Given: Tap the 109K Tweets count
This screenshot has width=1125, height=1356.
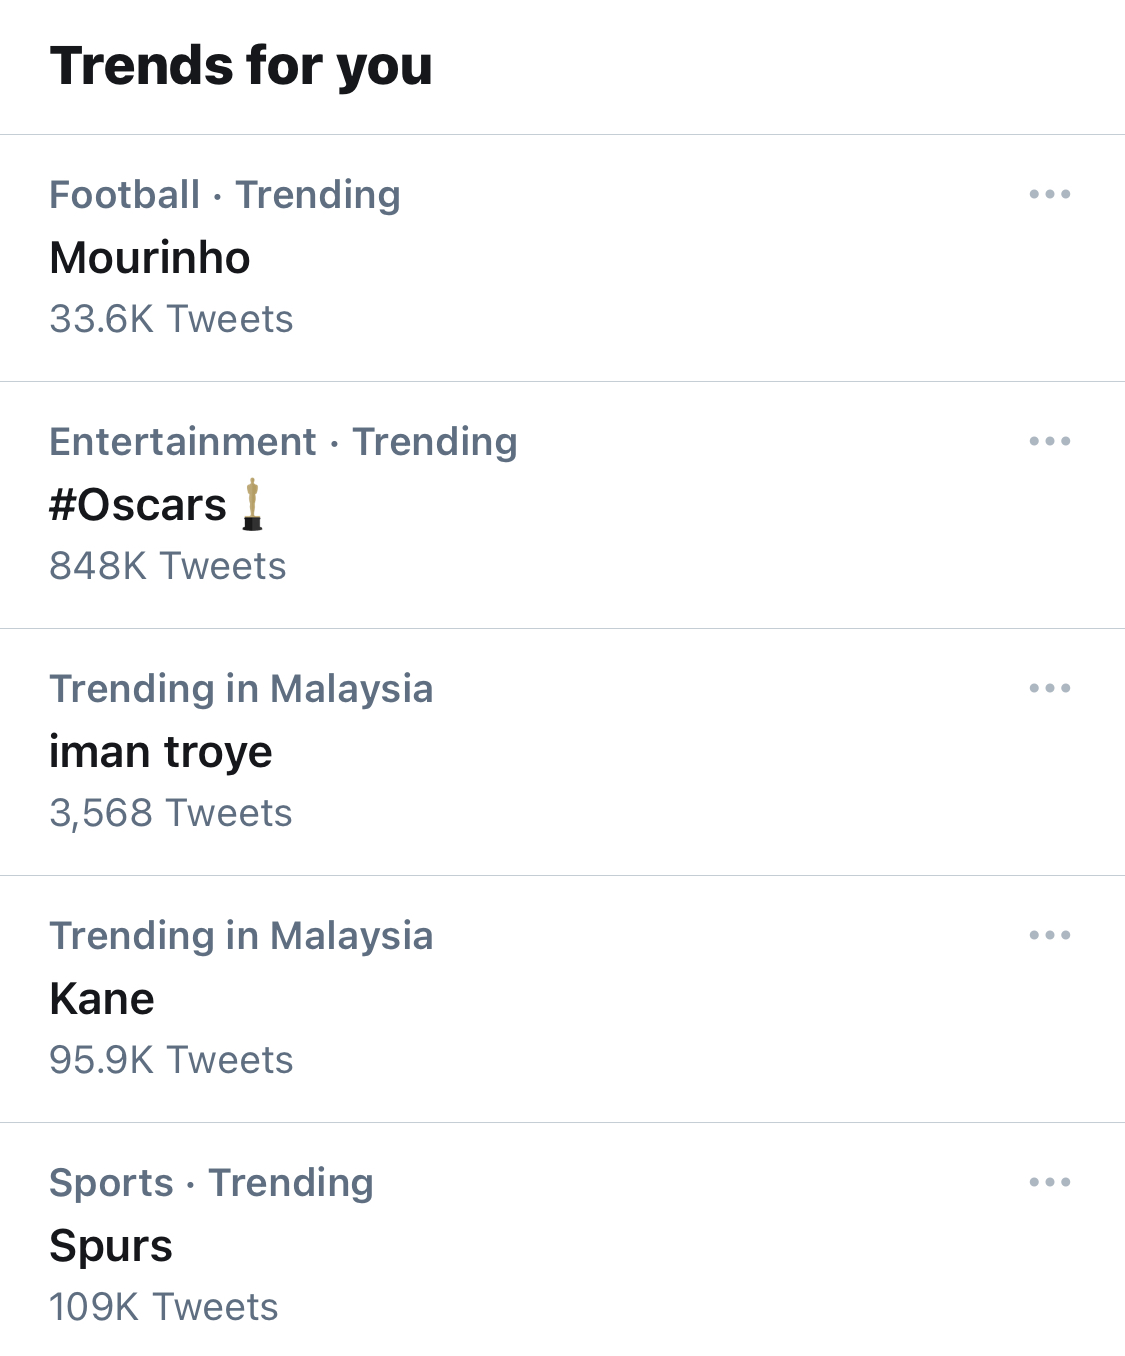Looking at the screenshot, I should (164, 1307).
